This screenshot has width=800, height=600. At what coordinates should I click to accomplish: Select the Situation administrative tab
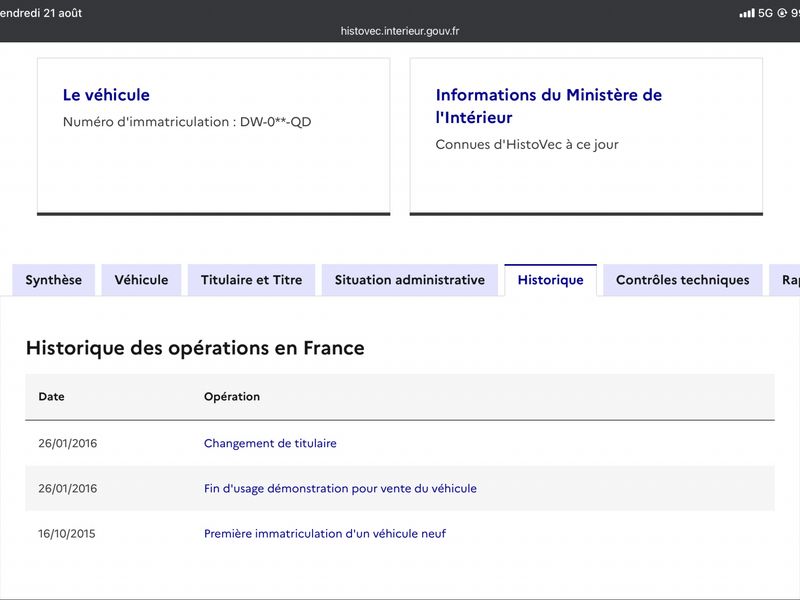pos(410,280)
